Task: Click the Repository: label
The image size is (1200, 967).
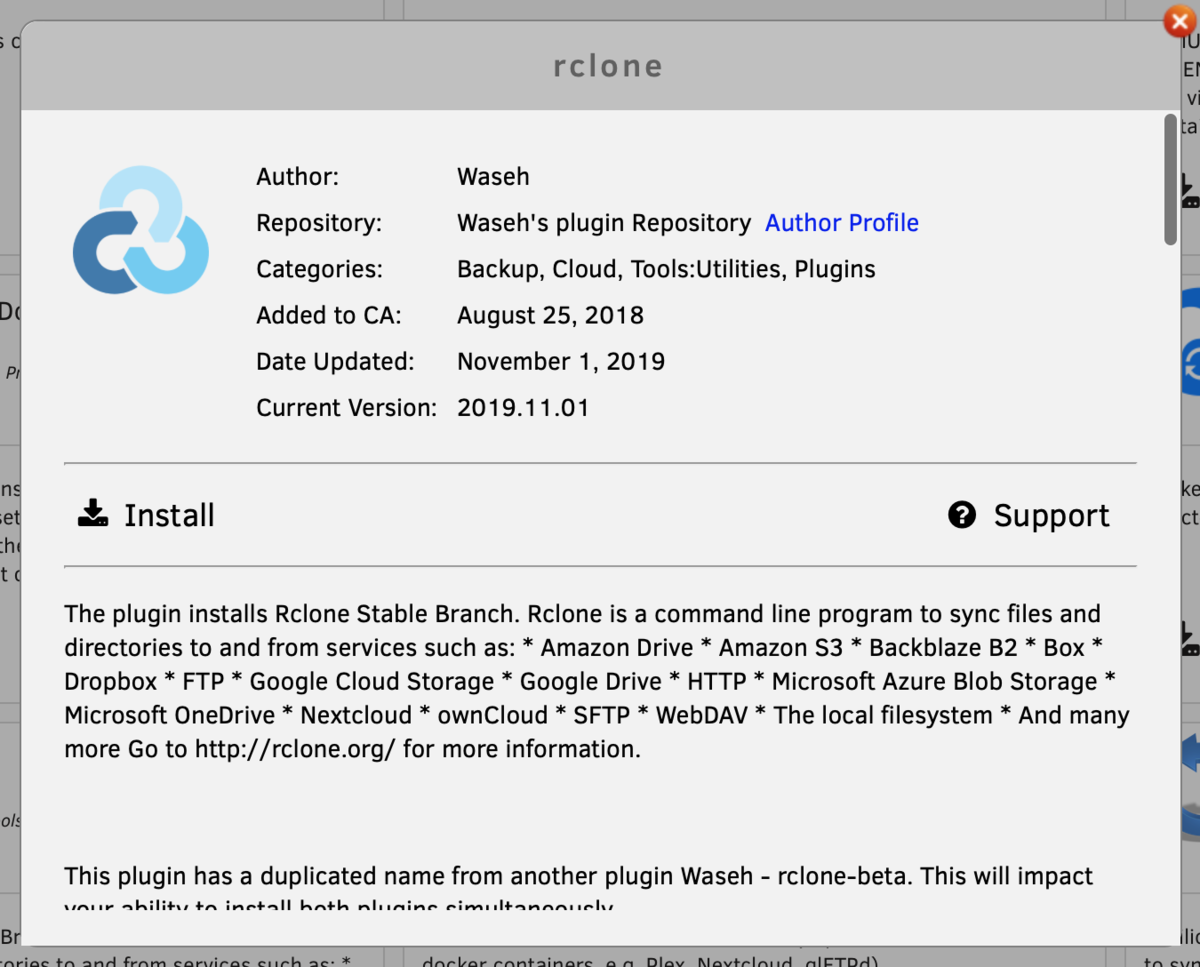Action: pyautogui.click(x=319, y=223)
